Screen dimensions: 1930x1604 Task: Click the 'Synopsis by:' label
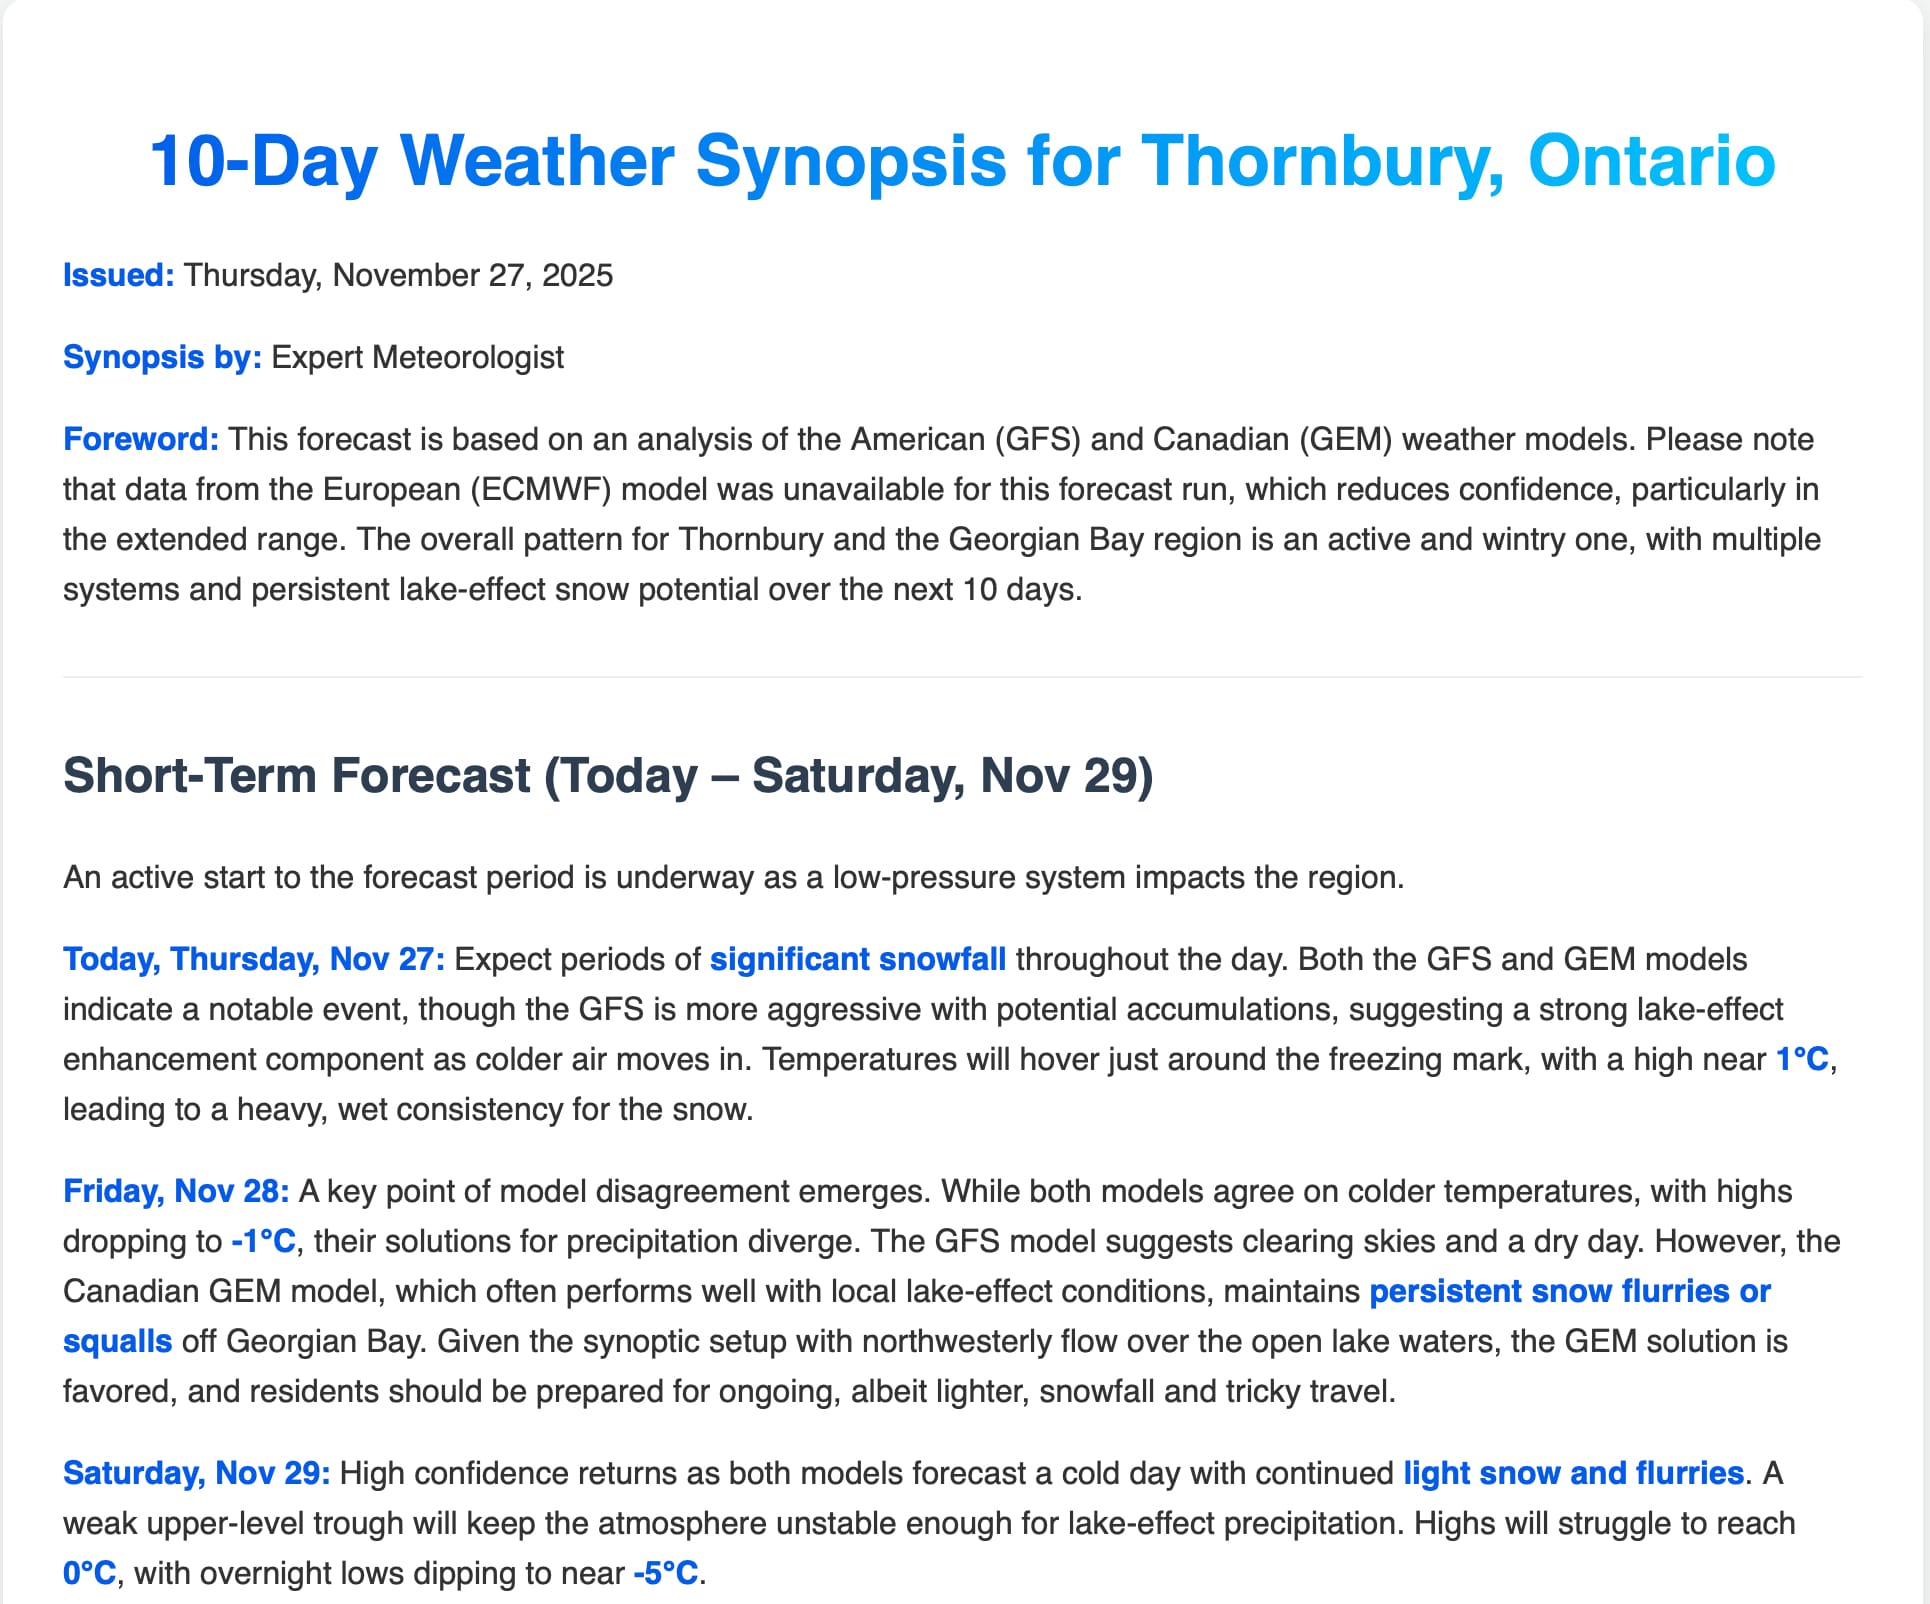click(x=162, y=357)
